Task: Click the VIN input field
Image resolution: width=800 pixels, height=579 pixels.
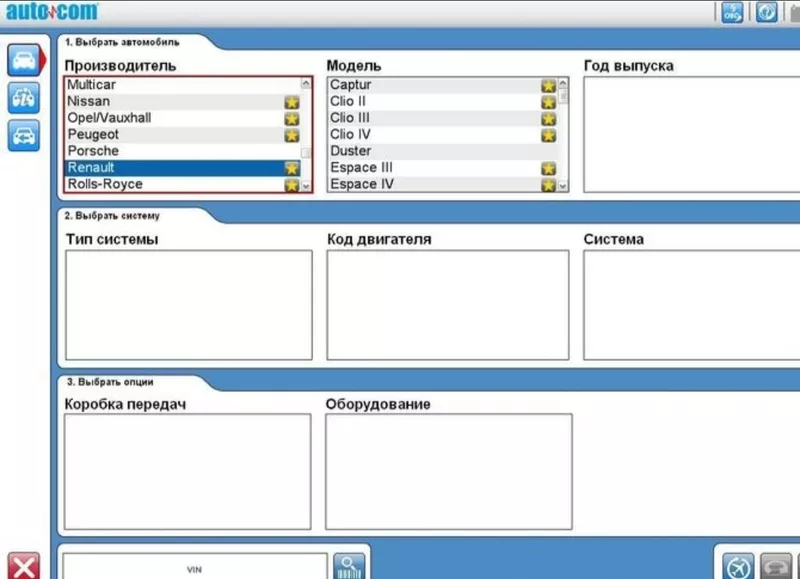Action: click(195, 567)
